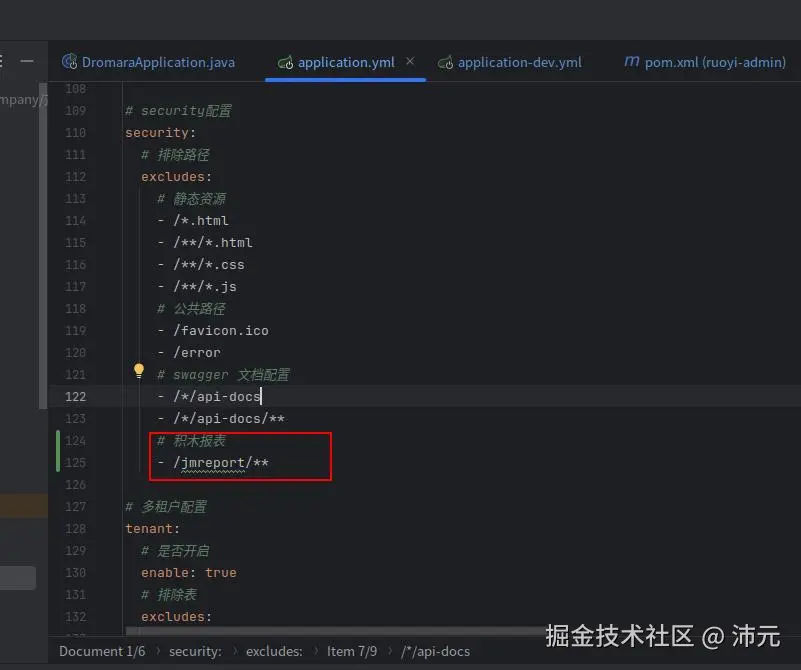The image size is (801, 670).
Task: Click the 'tenant:' key
Action: tap(152, 529)
